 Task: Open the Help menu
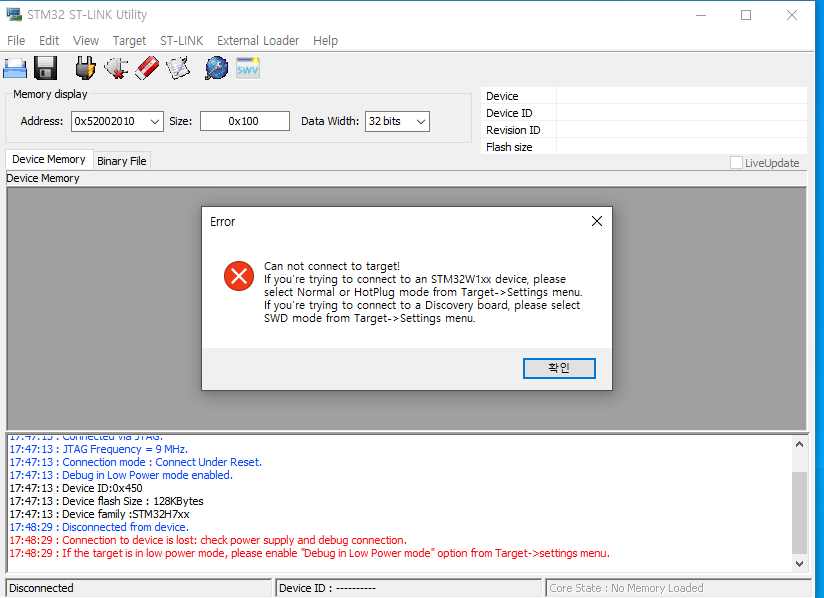325,40
